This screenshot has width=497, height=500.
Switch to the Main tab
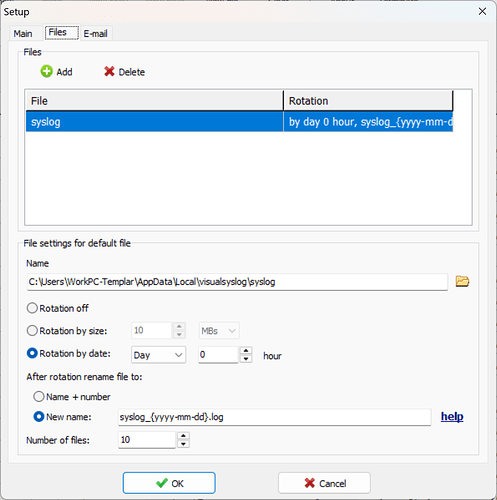click(x=23, y=33)
